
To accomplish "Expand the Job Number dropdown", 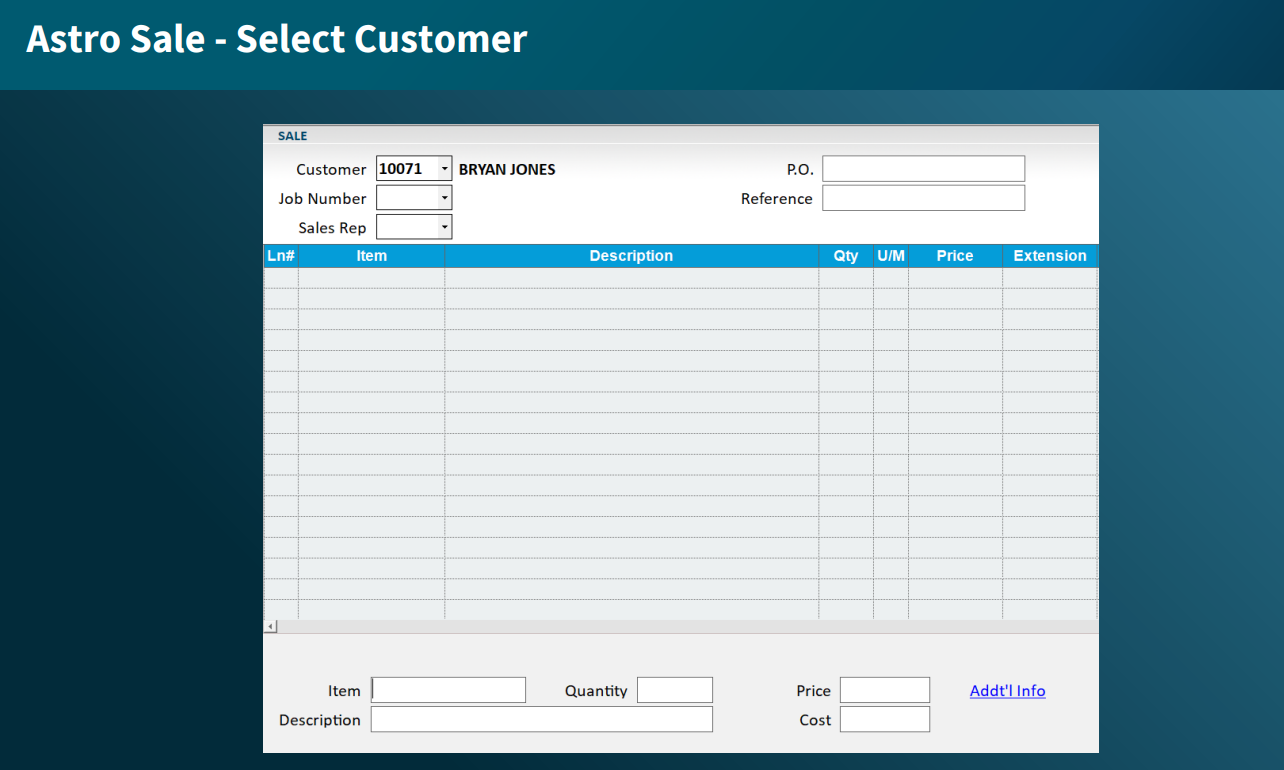I will pos(445,198).
